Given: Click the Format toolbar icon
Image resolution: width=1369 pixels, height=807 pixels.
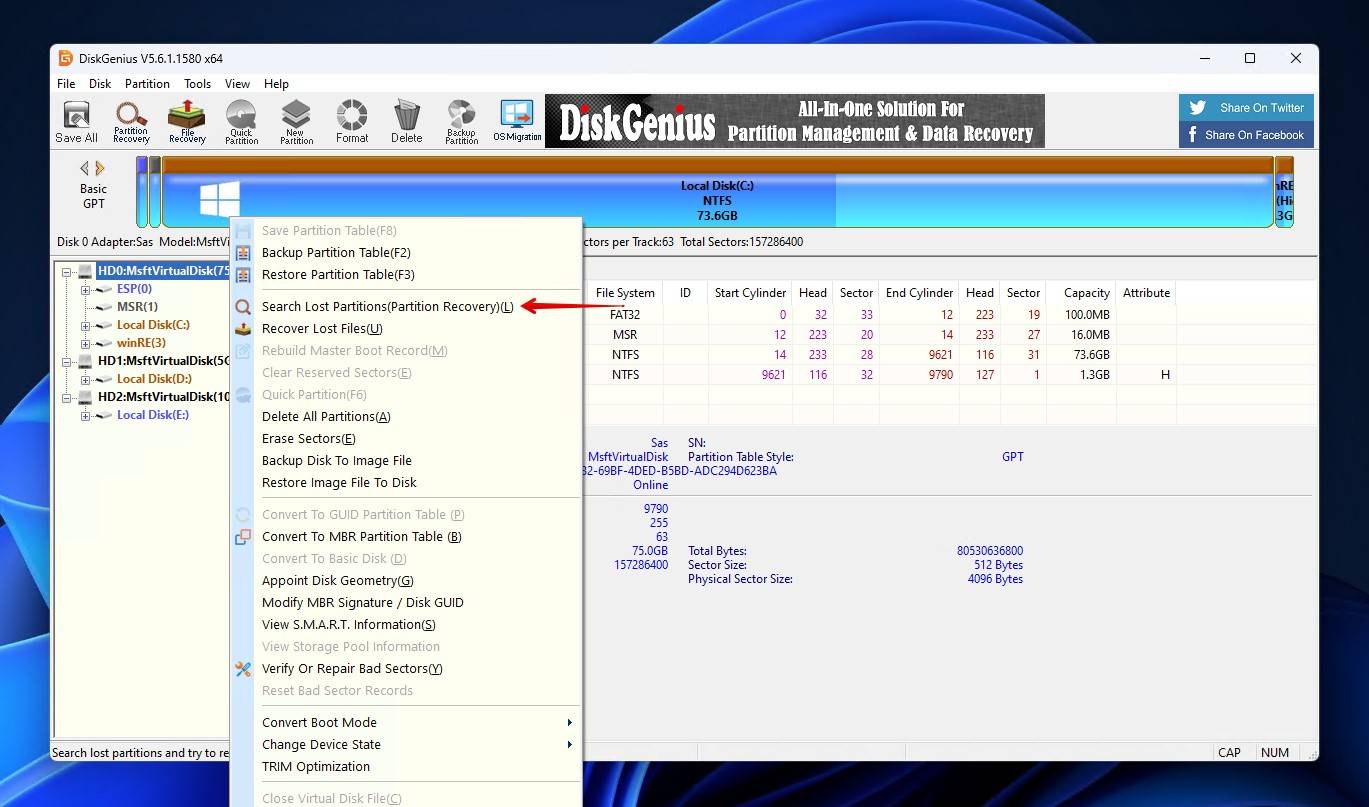Looking at the screenshot, I should click(352, 122).
